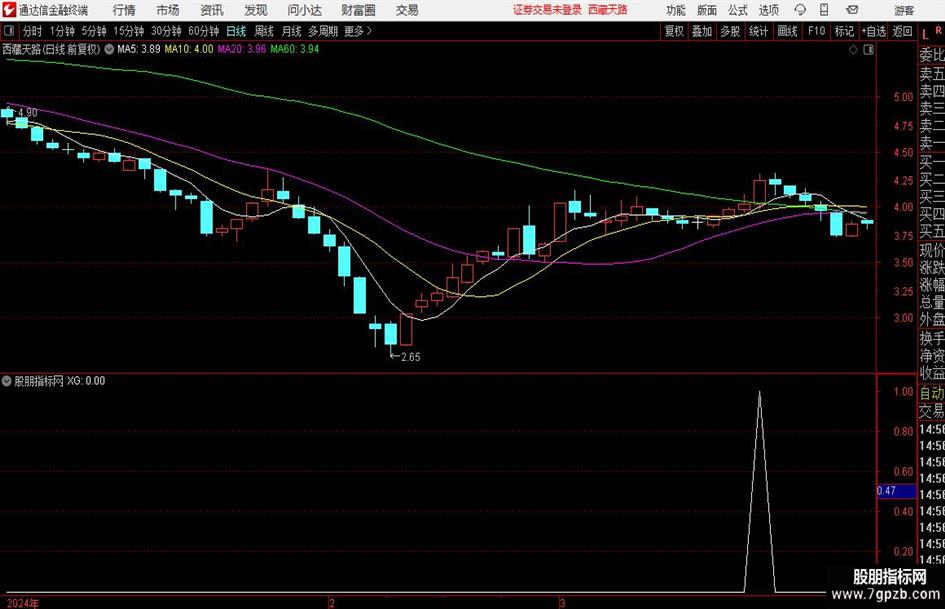Click the 画线 drawing toolbar button
The width and height of the screenshot is (945, 609).
(x=787, y=31)
